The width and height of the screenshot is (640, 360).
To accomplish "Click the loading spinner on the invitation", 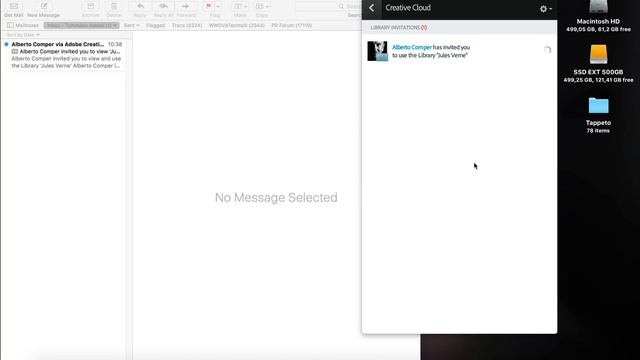I will [x=547, y=50].
